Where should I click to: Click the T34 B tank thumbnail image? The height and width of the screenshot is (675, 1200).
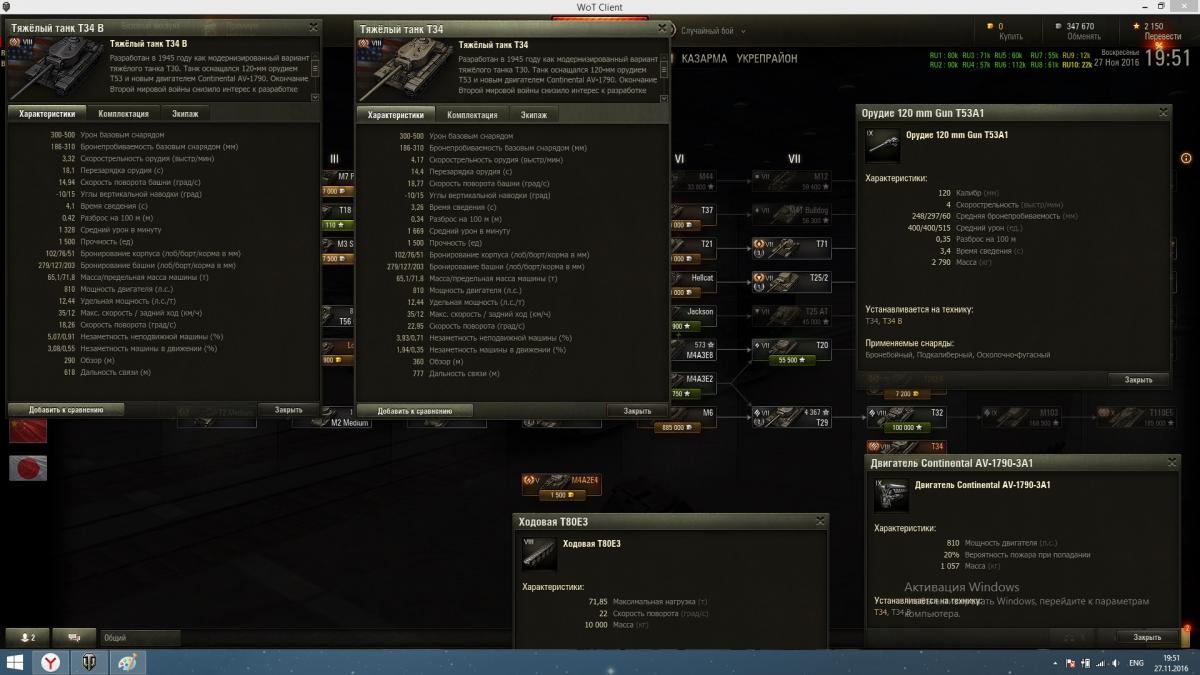[x=55, y=68]
